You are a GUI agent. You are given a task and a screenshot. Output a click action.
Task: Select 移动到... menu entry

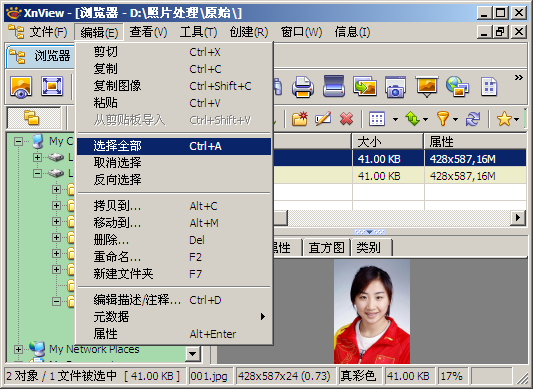click(174, 223)
